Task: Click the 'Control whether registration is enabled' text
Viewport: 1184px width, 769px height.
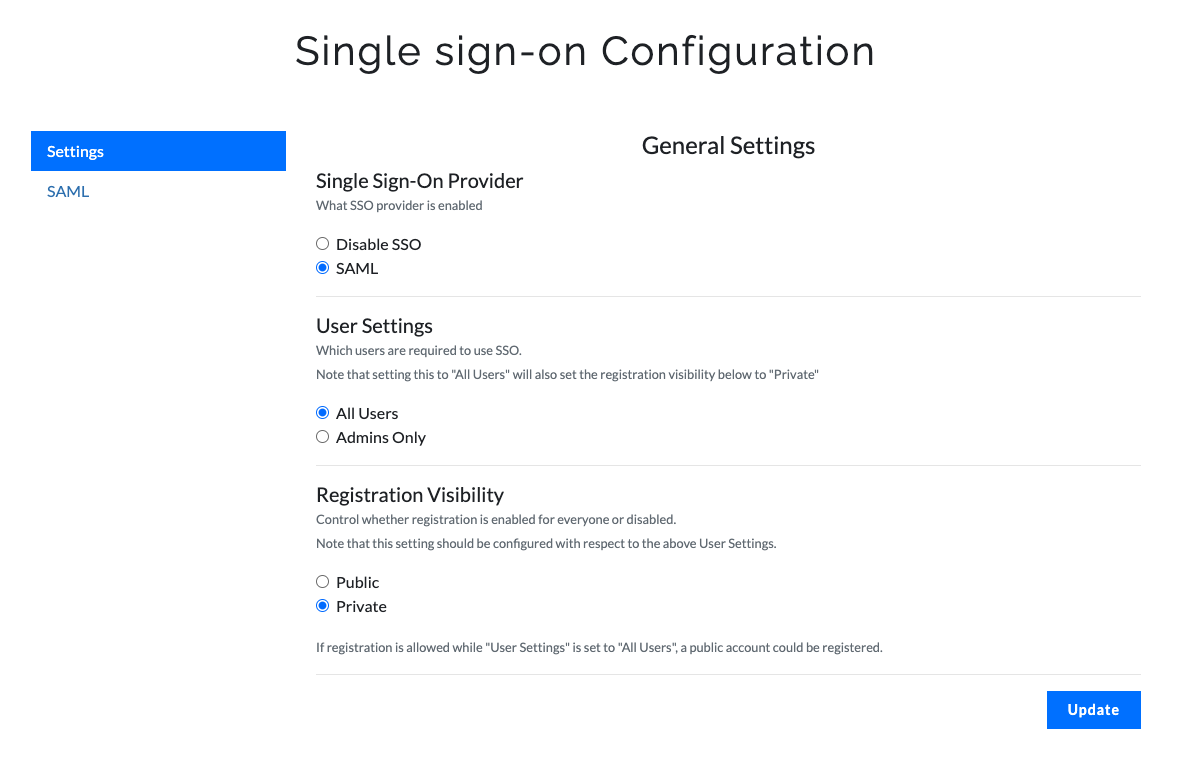Action: point(496,520)
